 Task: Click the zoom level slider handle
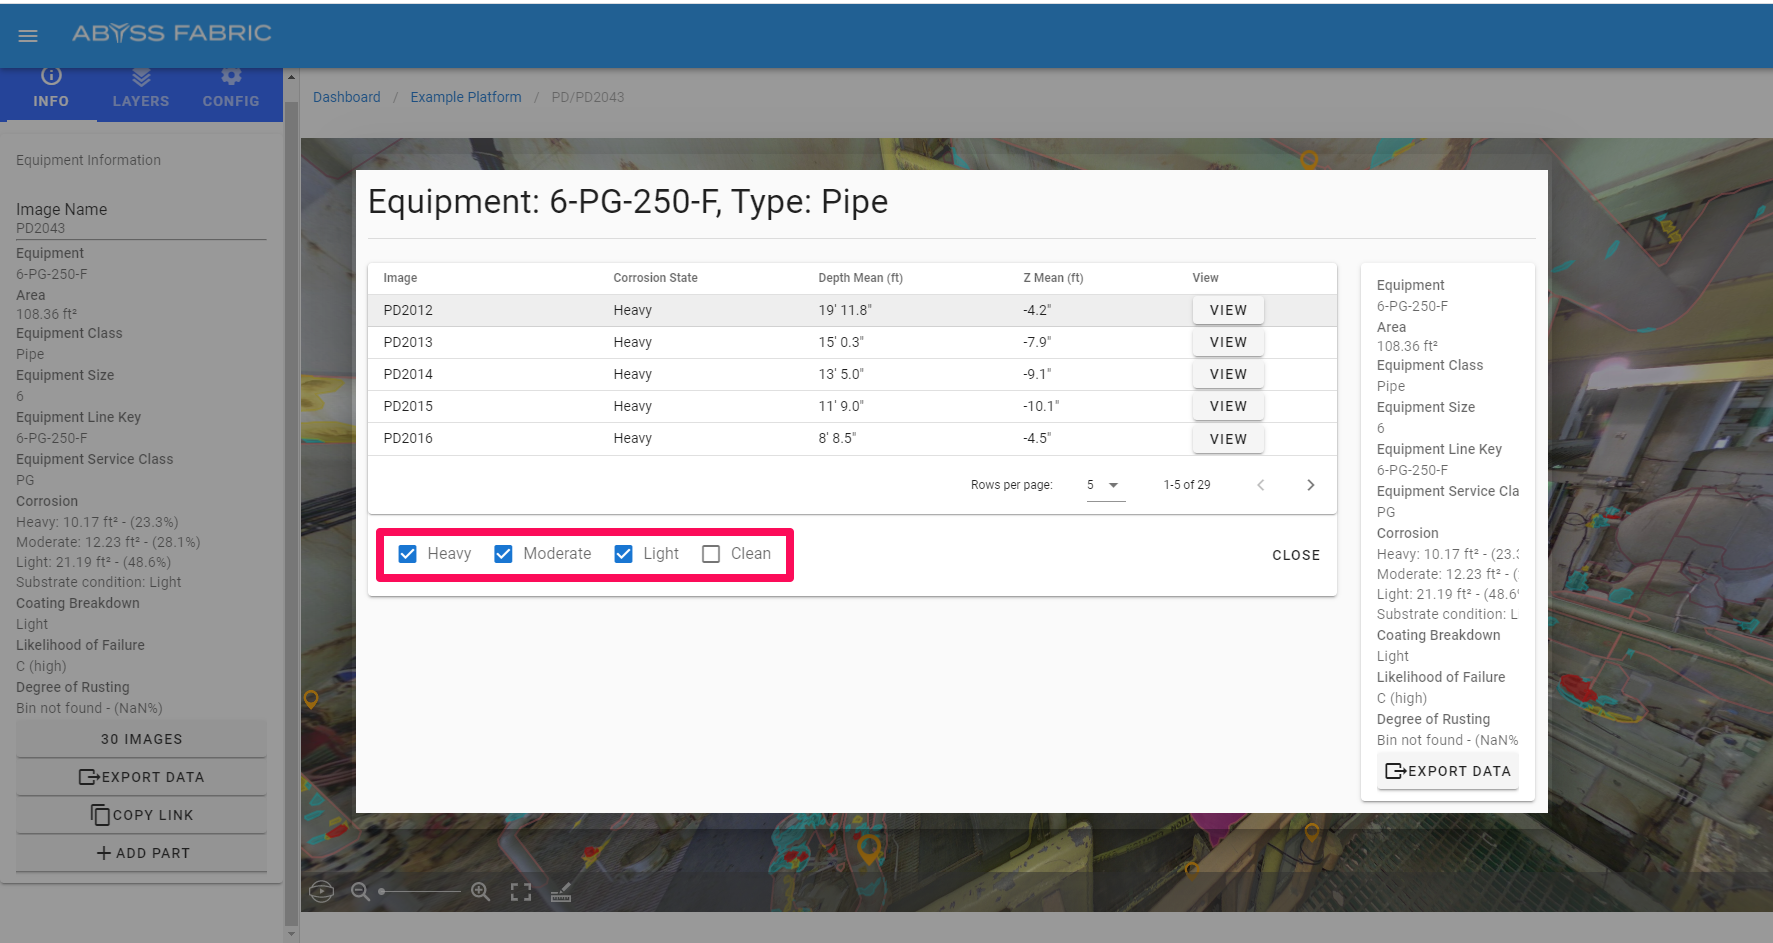(x=382, y=891)
